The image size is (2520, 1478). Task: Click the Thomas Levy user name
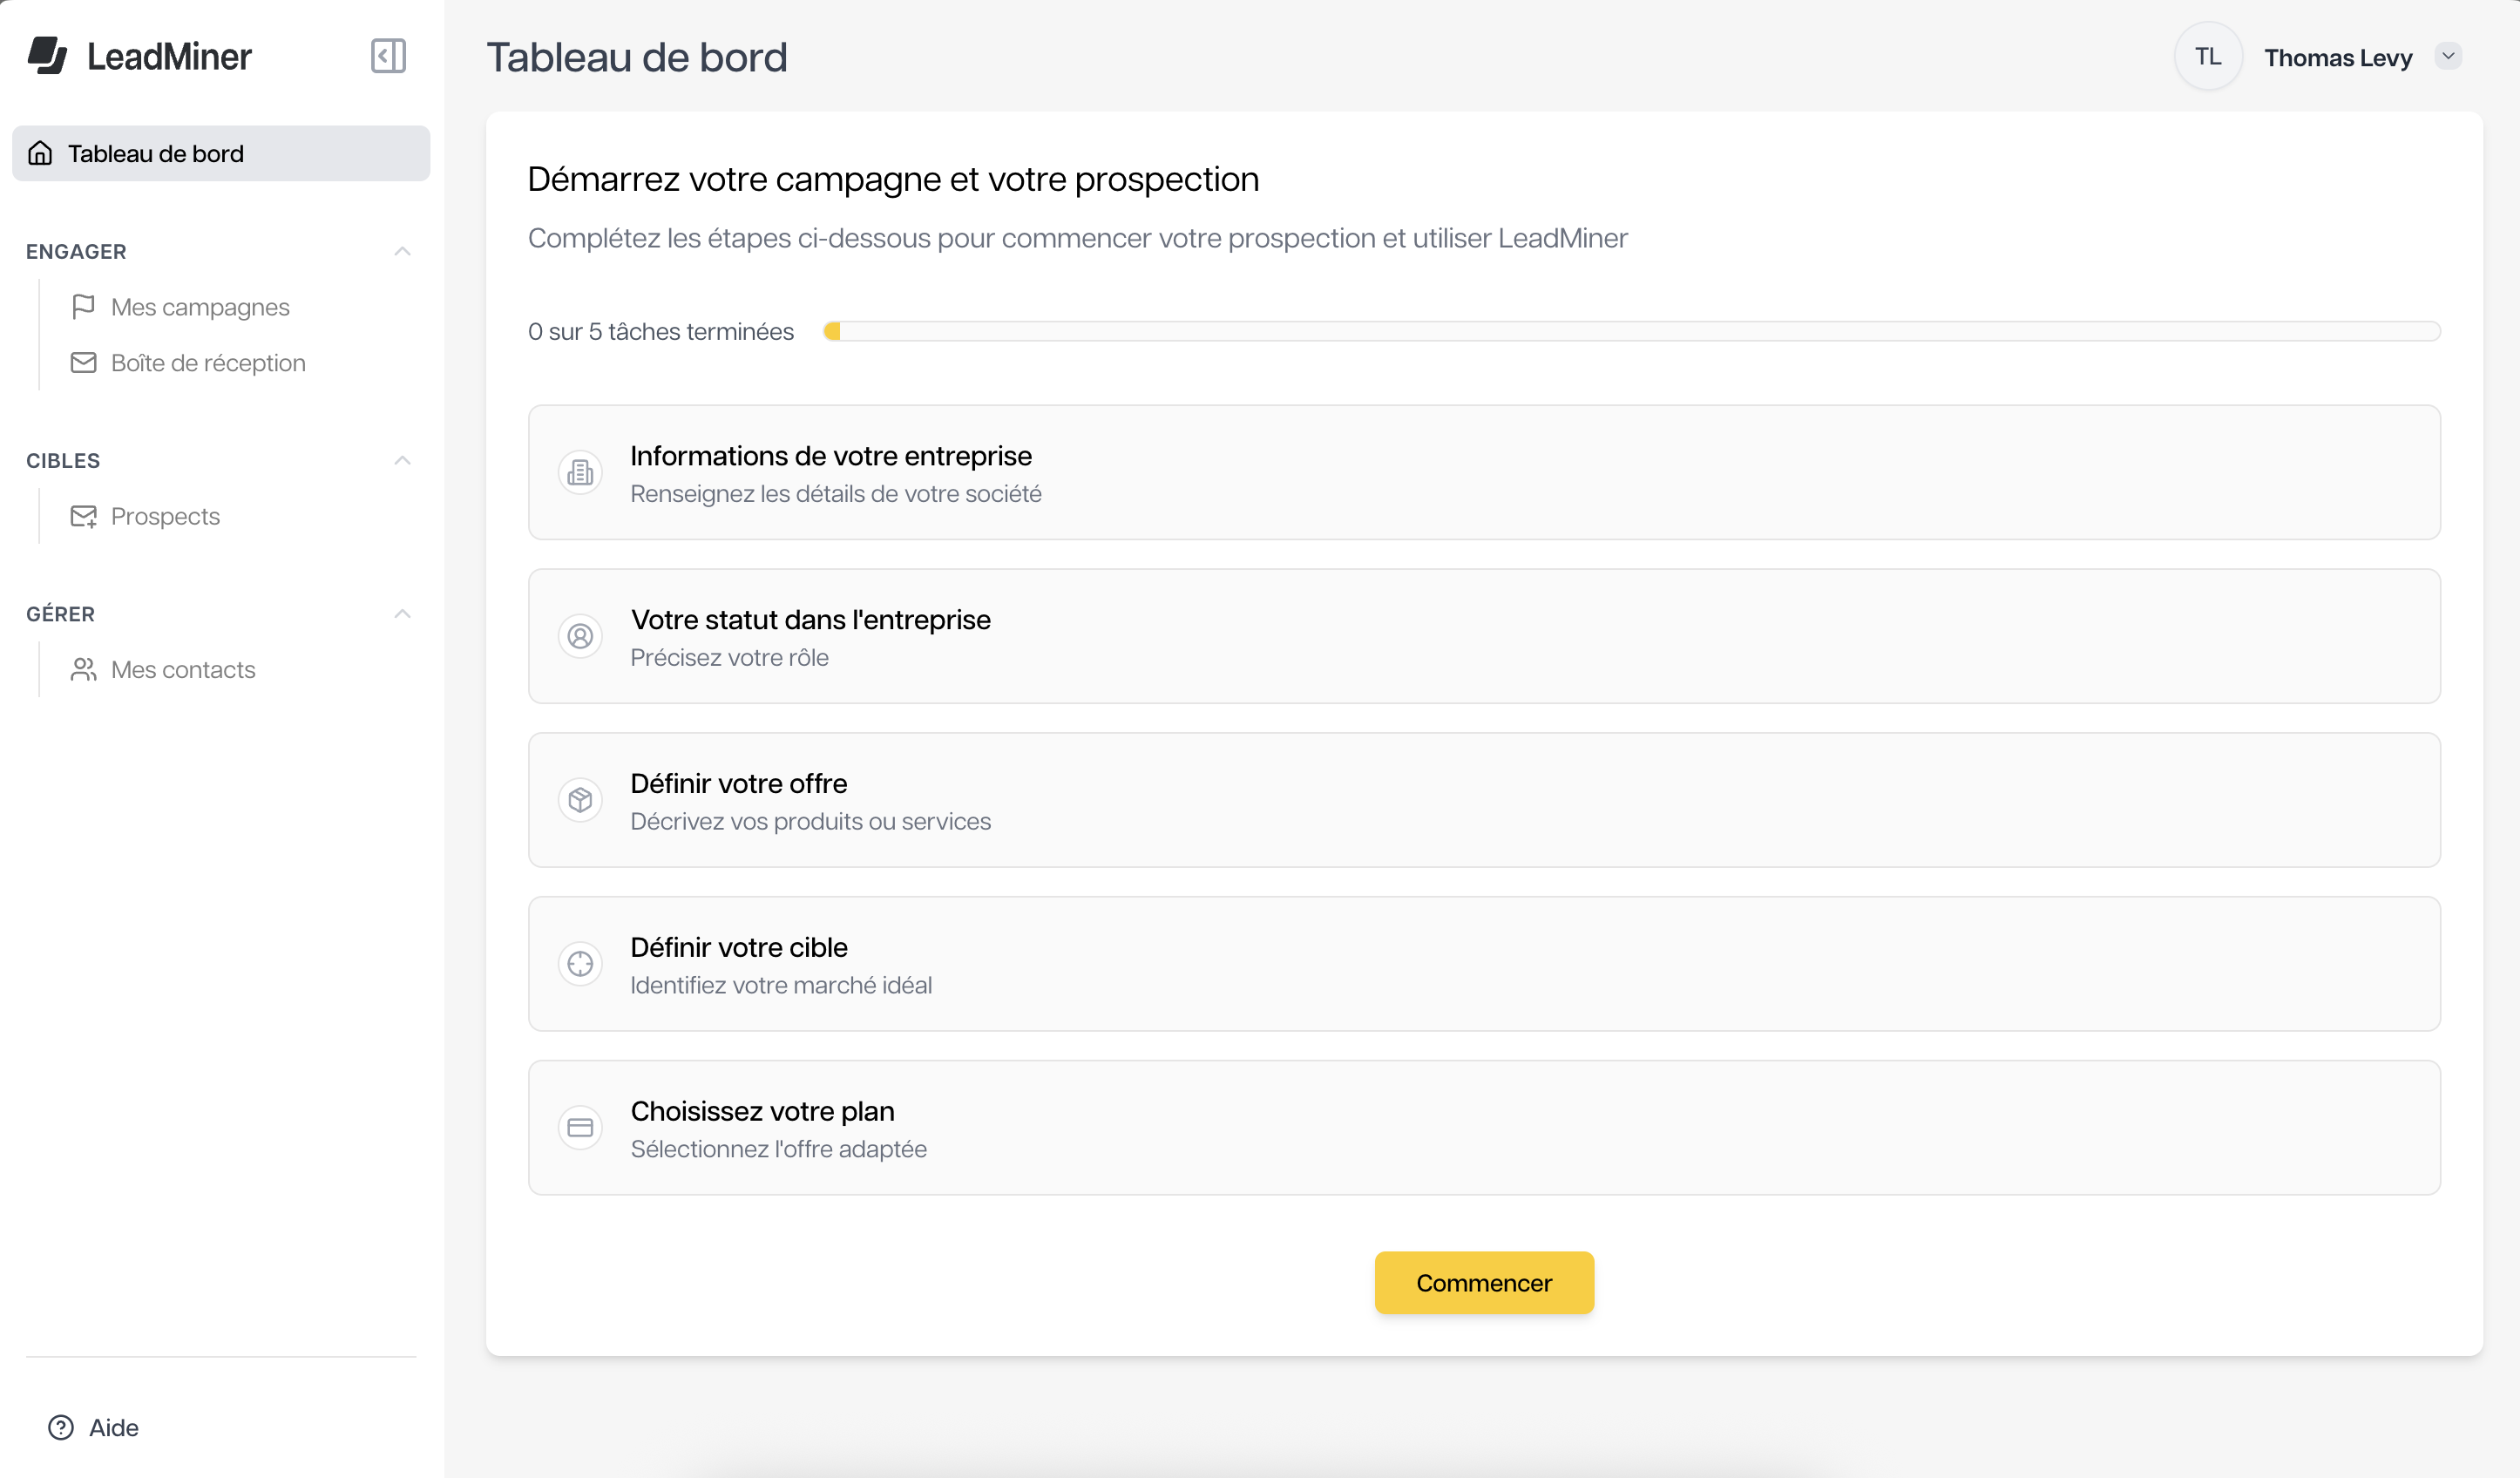pyautogui.click(x=2338, y=58)
